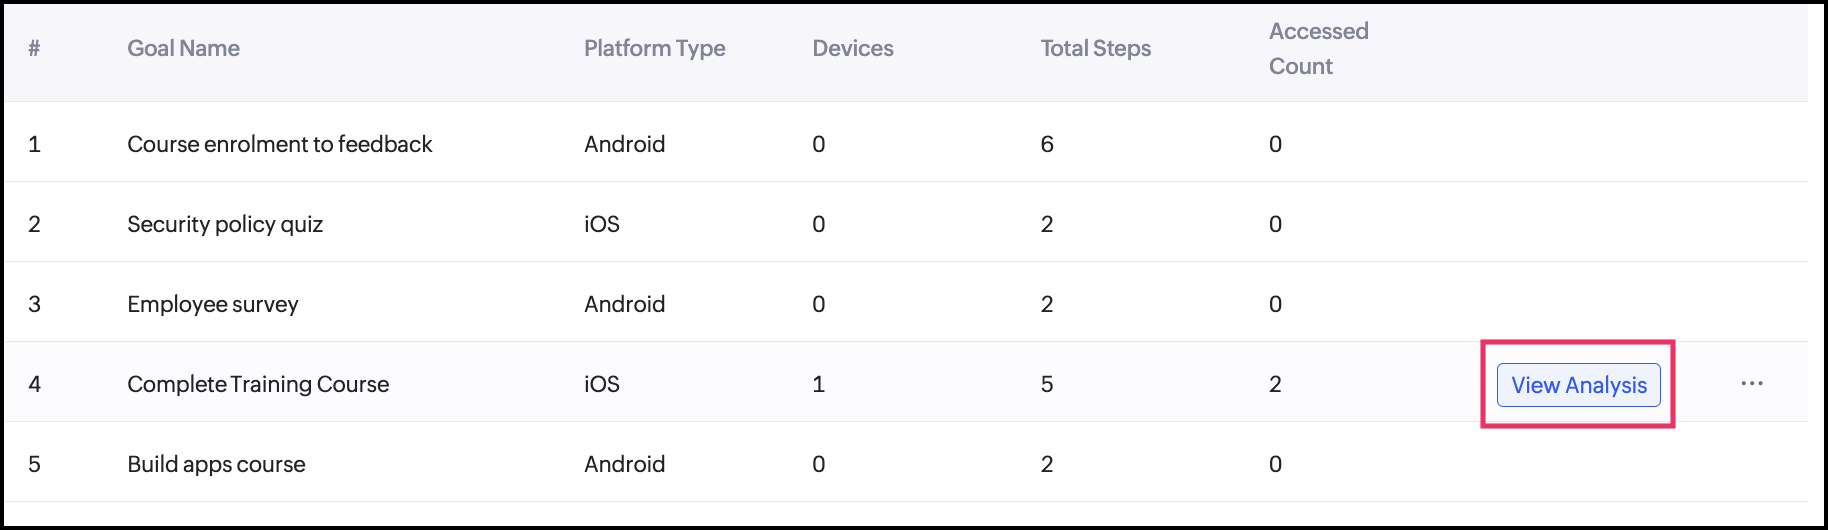The height and width of the screenshot is (530, 1828).
Task: Click the Total Steps value 6
Action: click(x=1047, y=144)
